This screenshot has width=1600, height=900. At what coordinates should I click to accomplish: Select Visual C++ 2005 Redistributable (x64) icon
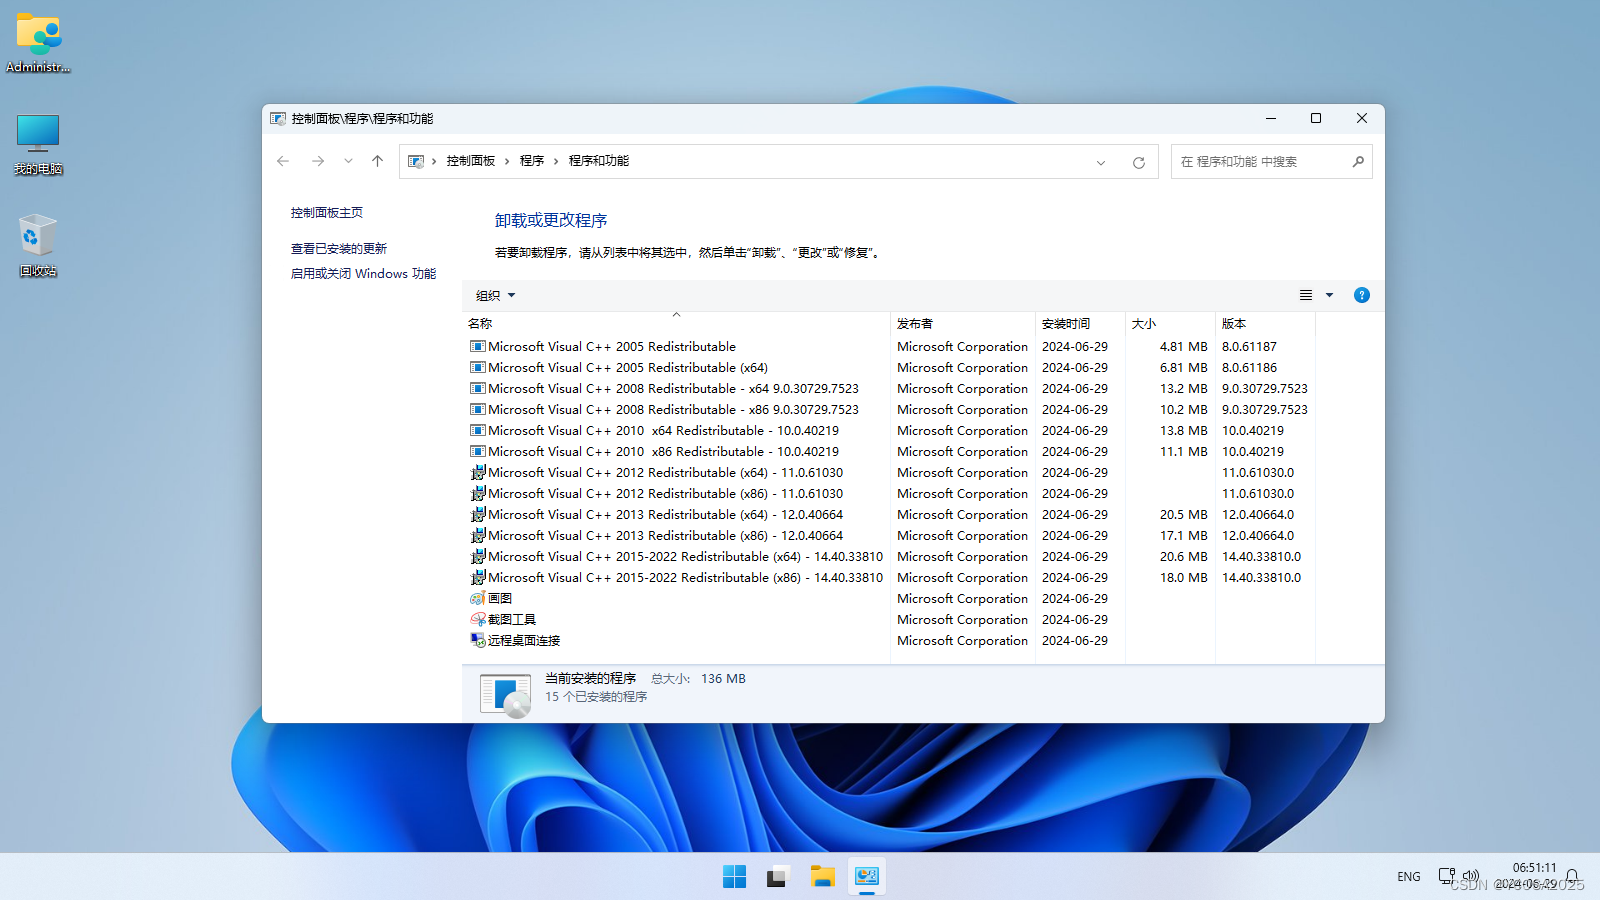click(478, 368)
